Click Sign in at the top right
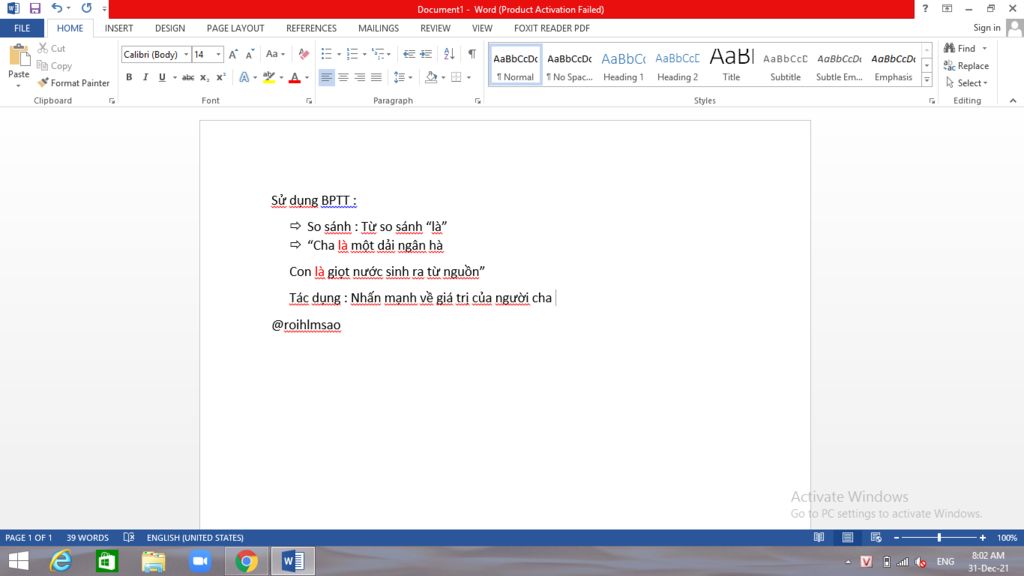Screen dimensions: 1024x576 pos(986,27)
